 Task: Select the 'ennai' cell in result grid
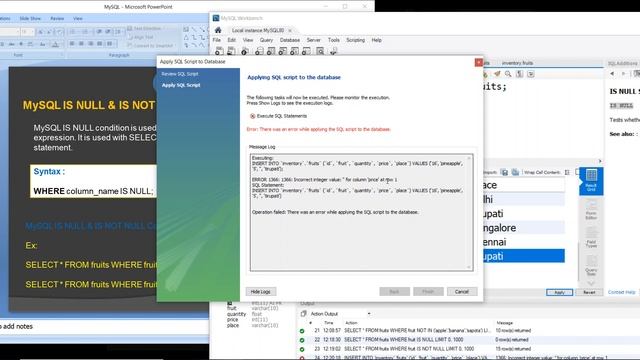click(524, 242)
